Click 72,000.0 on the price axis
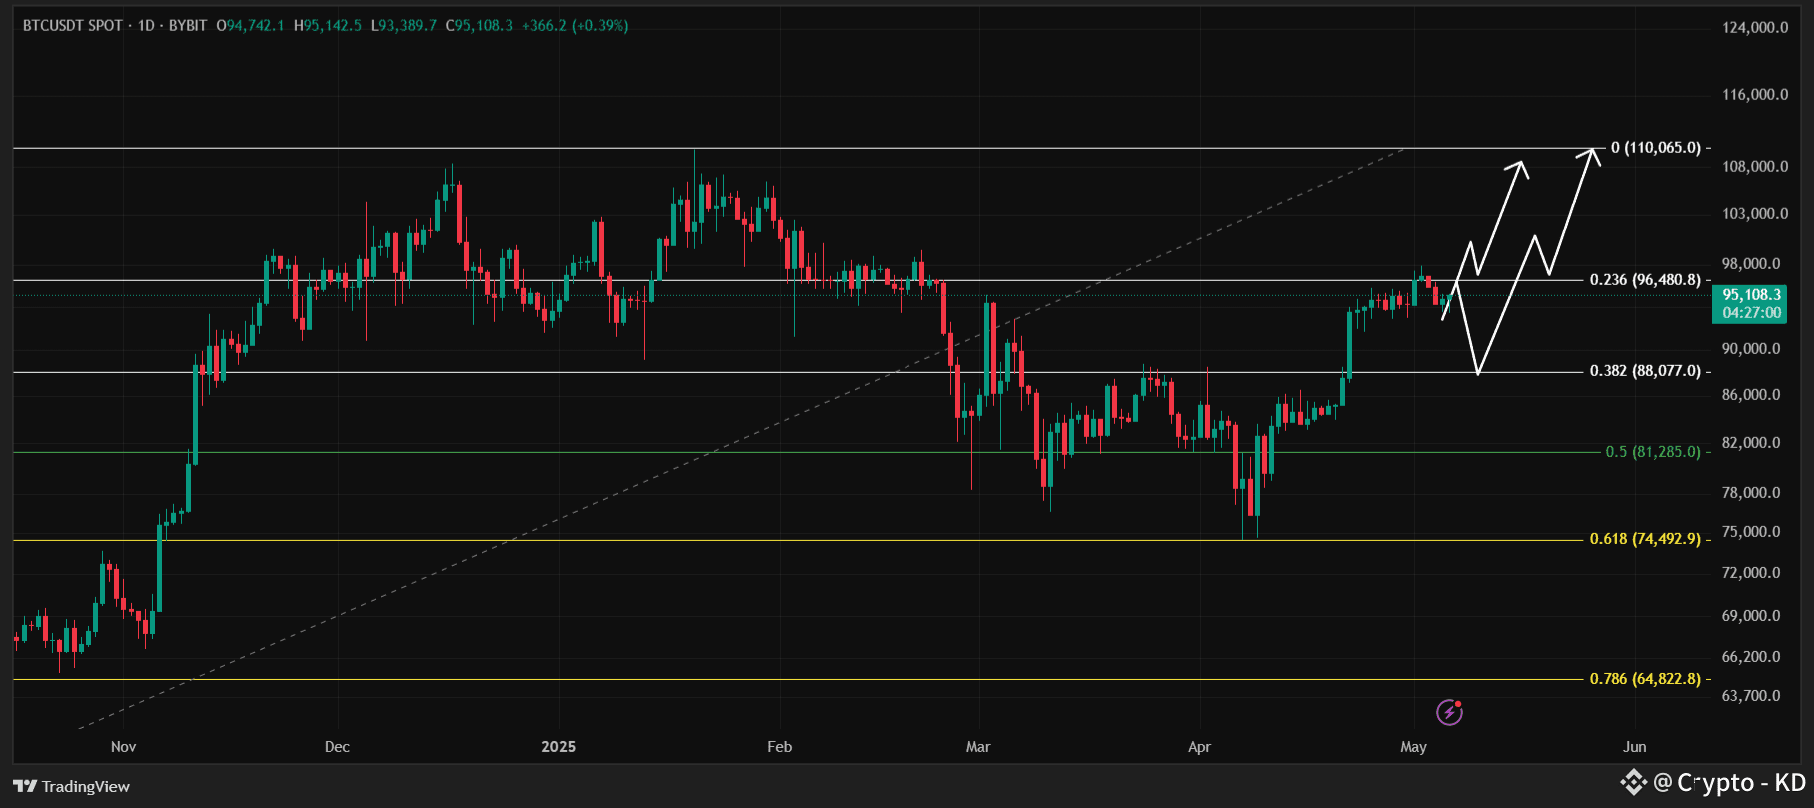This screenshot has width=1814, height=808. [x=1751, y=572]
